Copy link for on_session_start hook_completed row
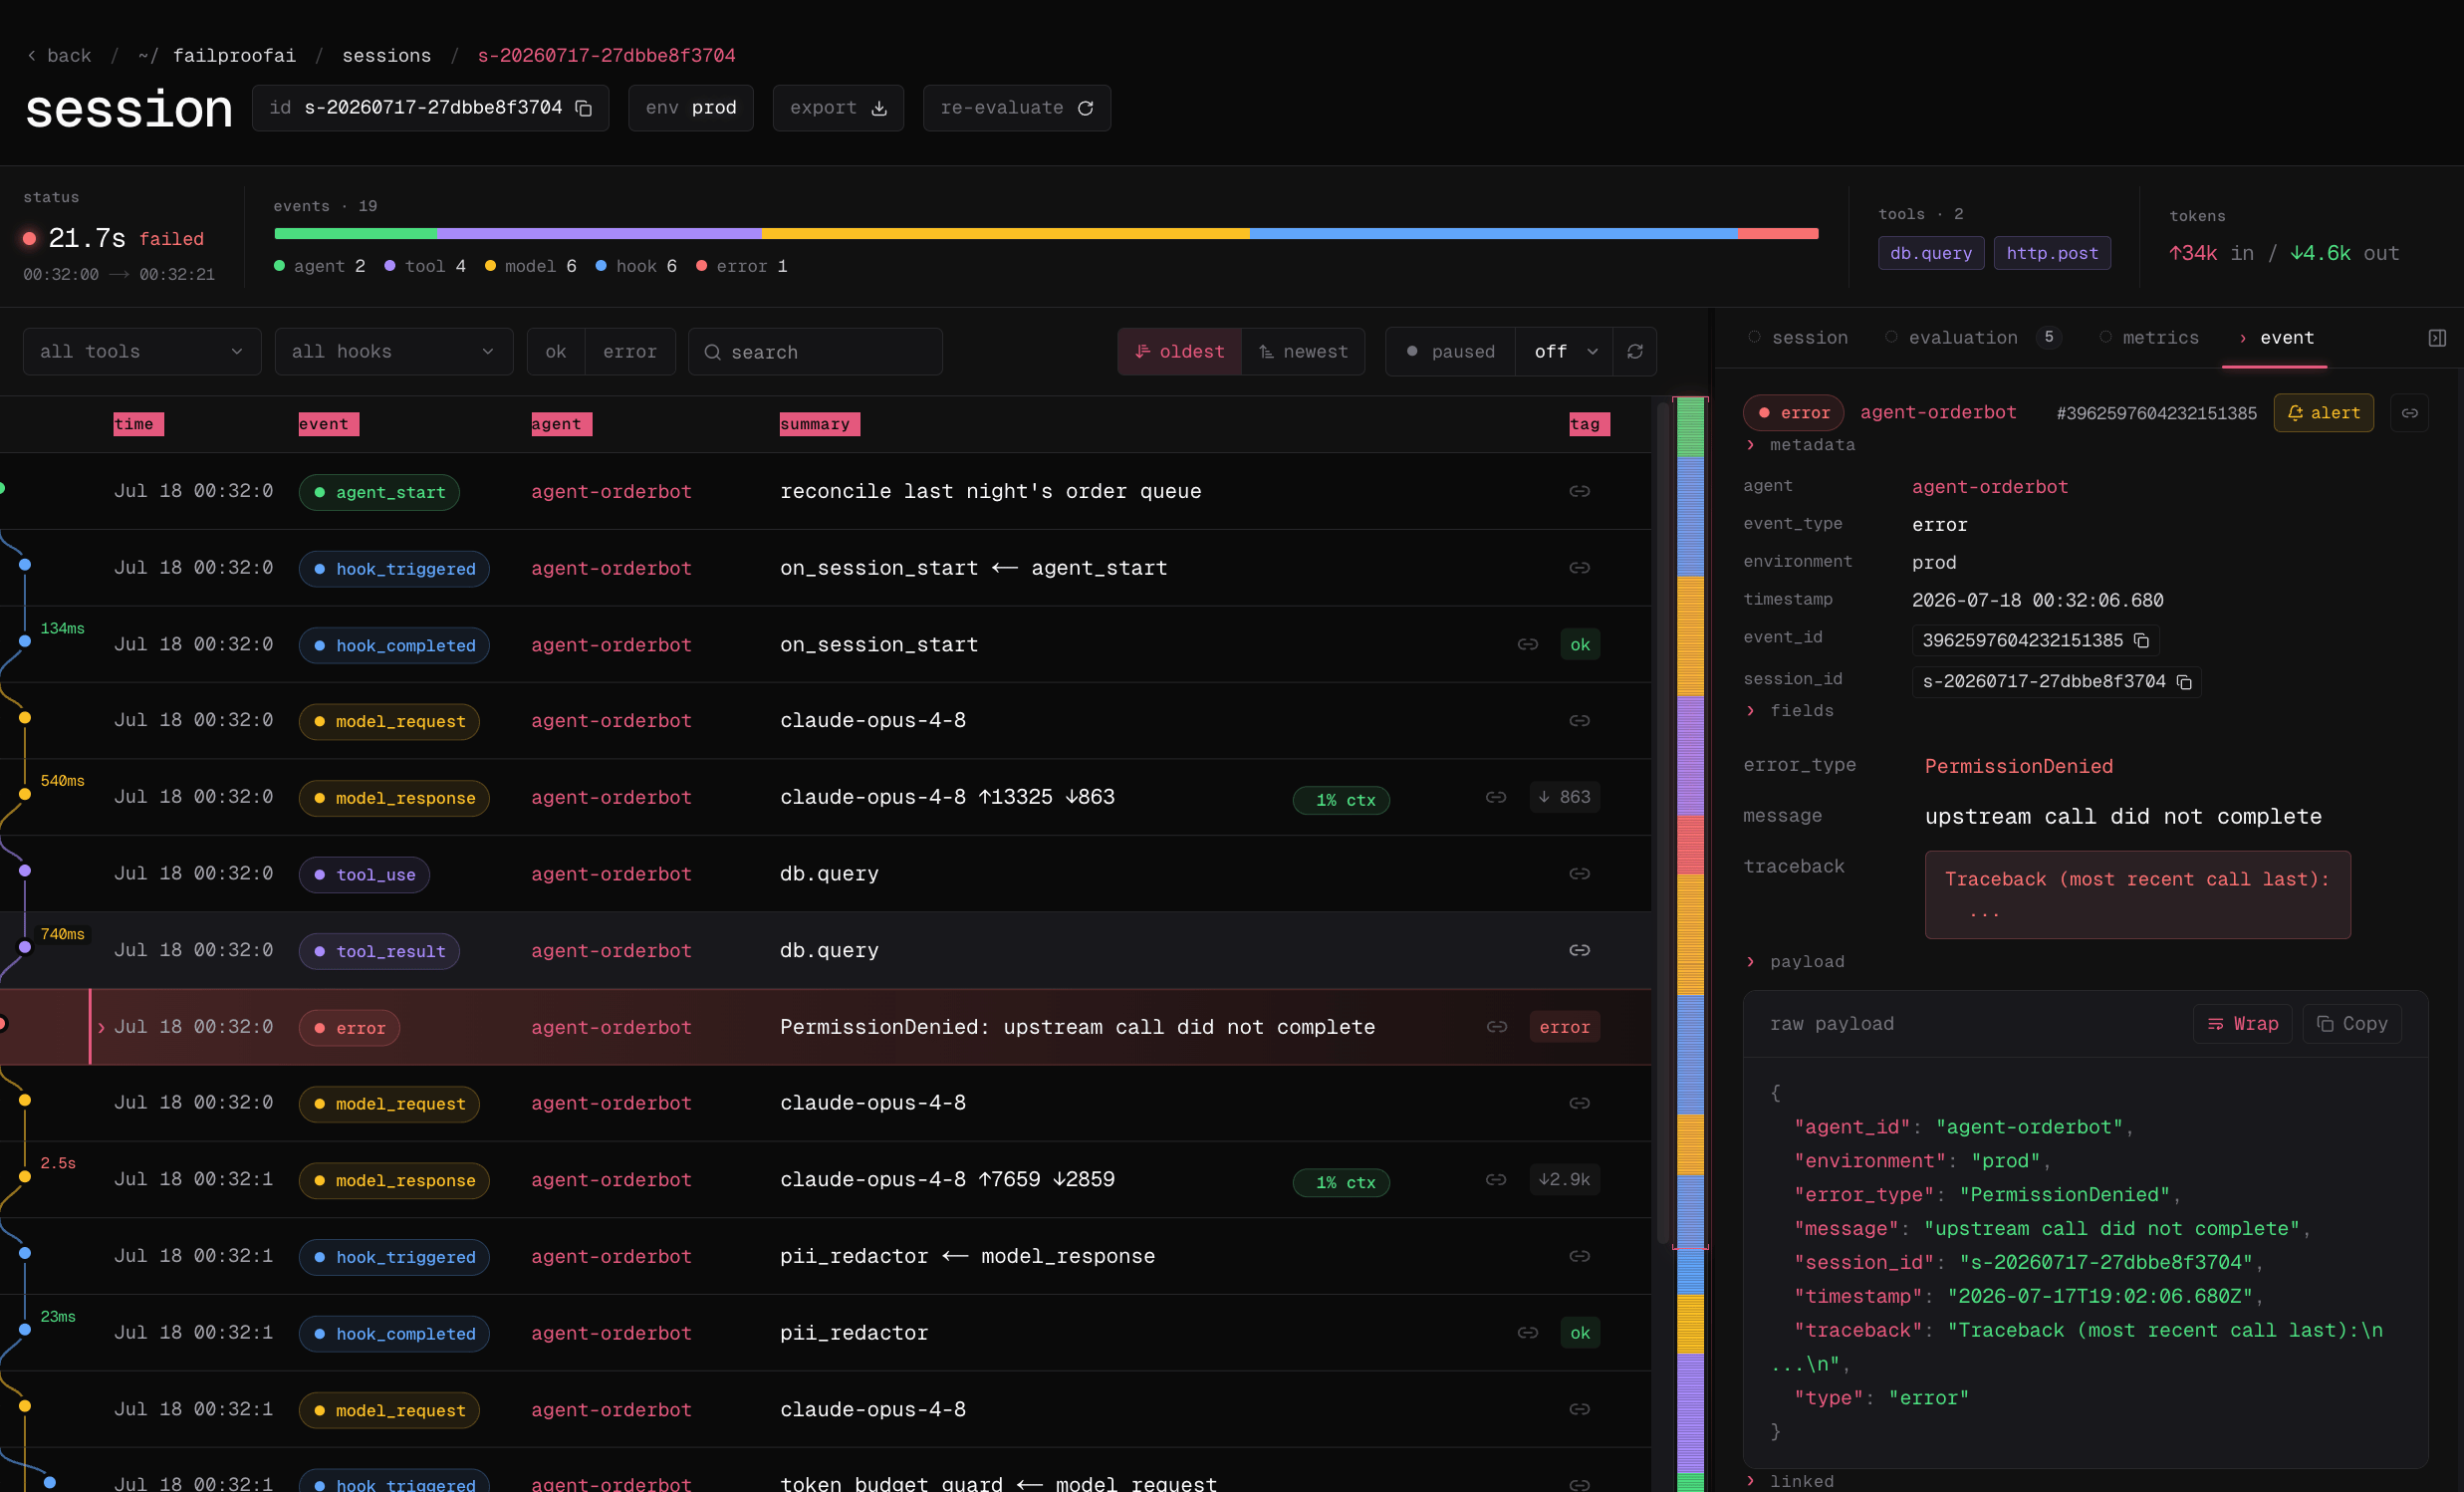 [x=1527, y=645]
